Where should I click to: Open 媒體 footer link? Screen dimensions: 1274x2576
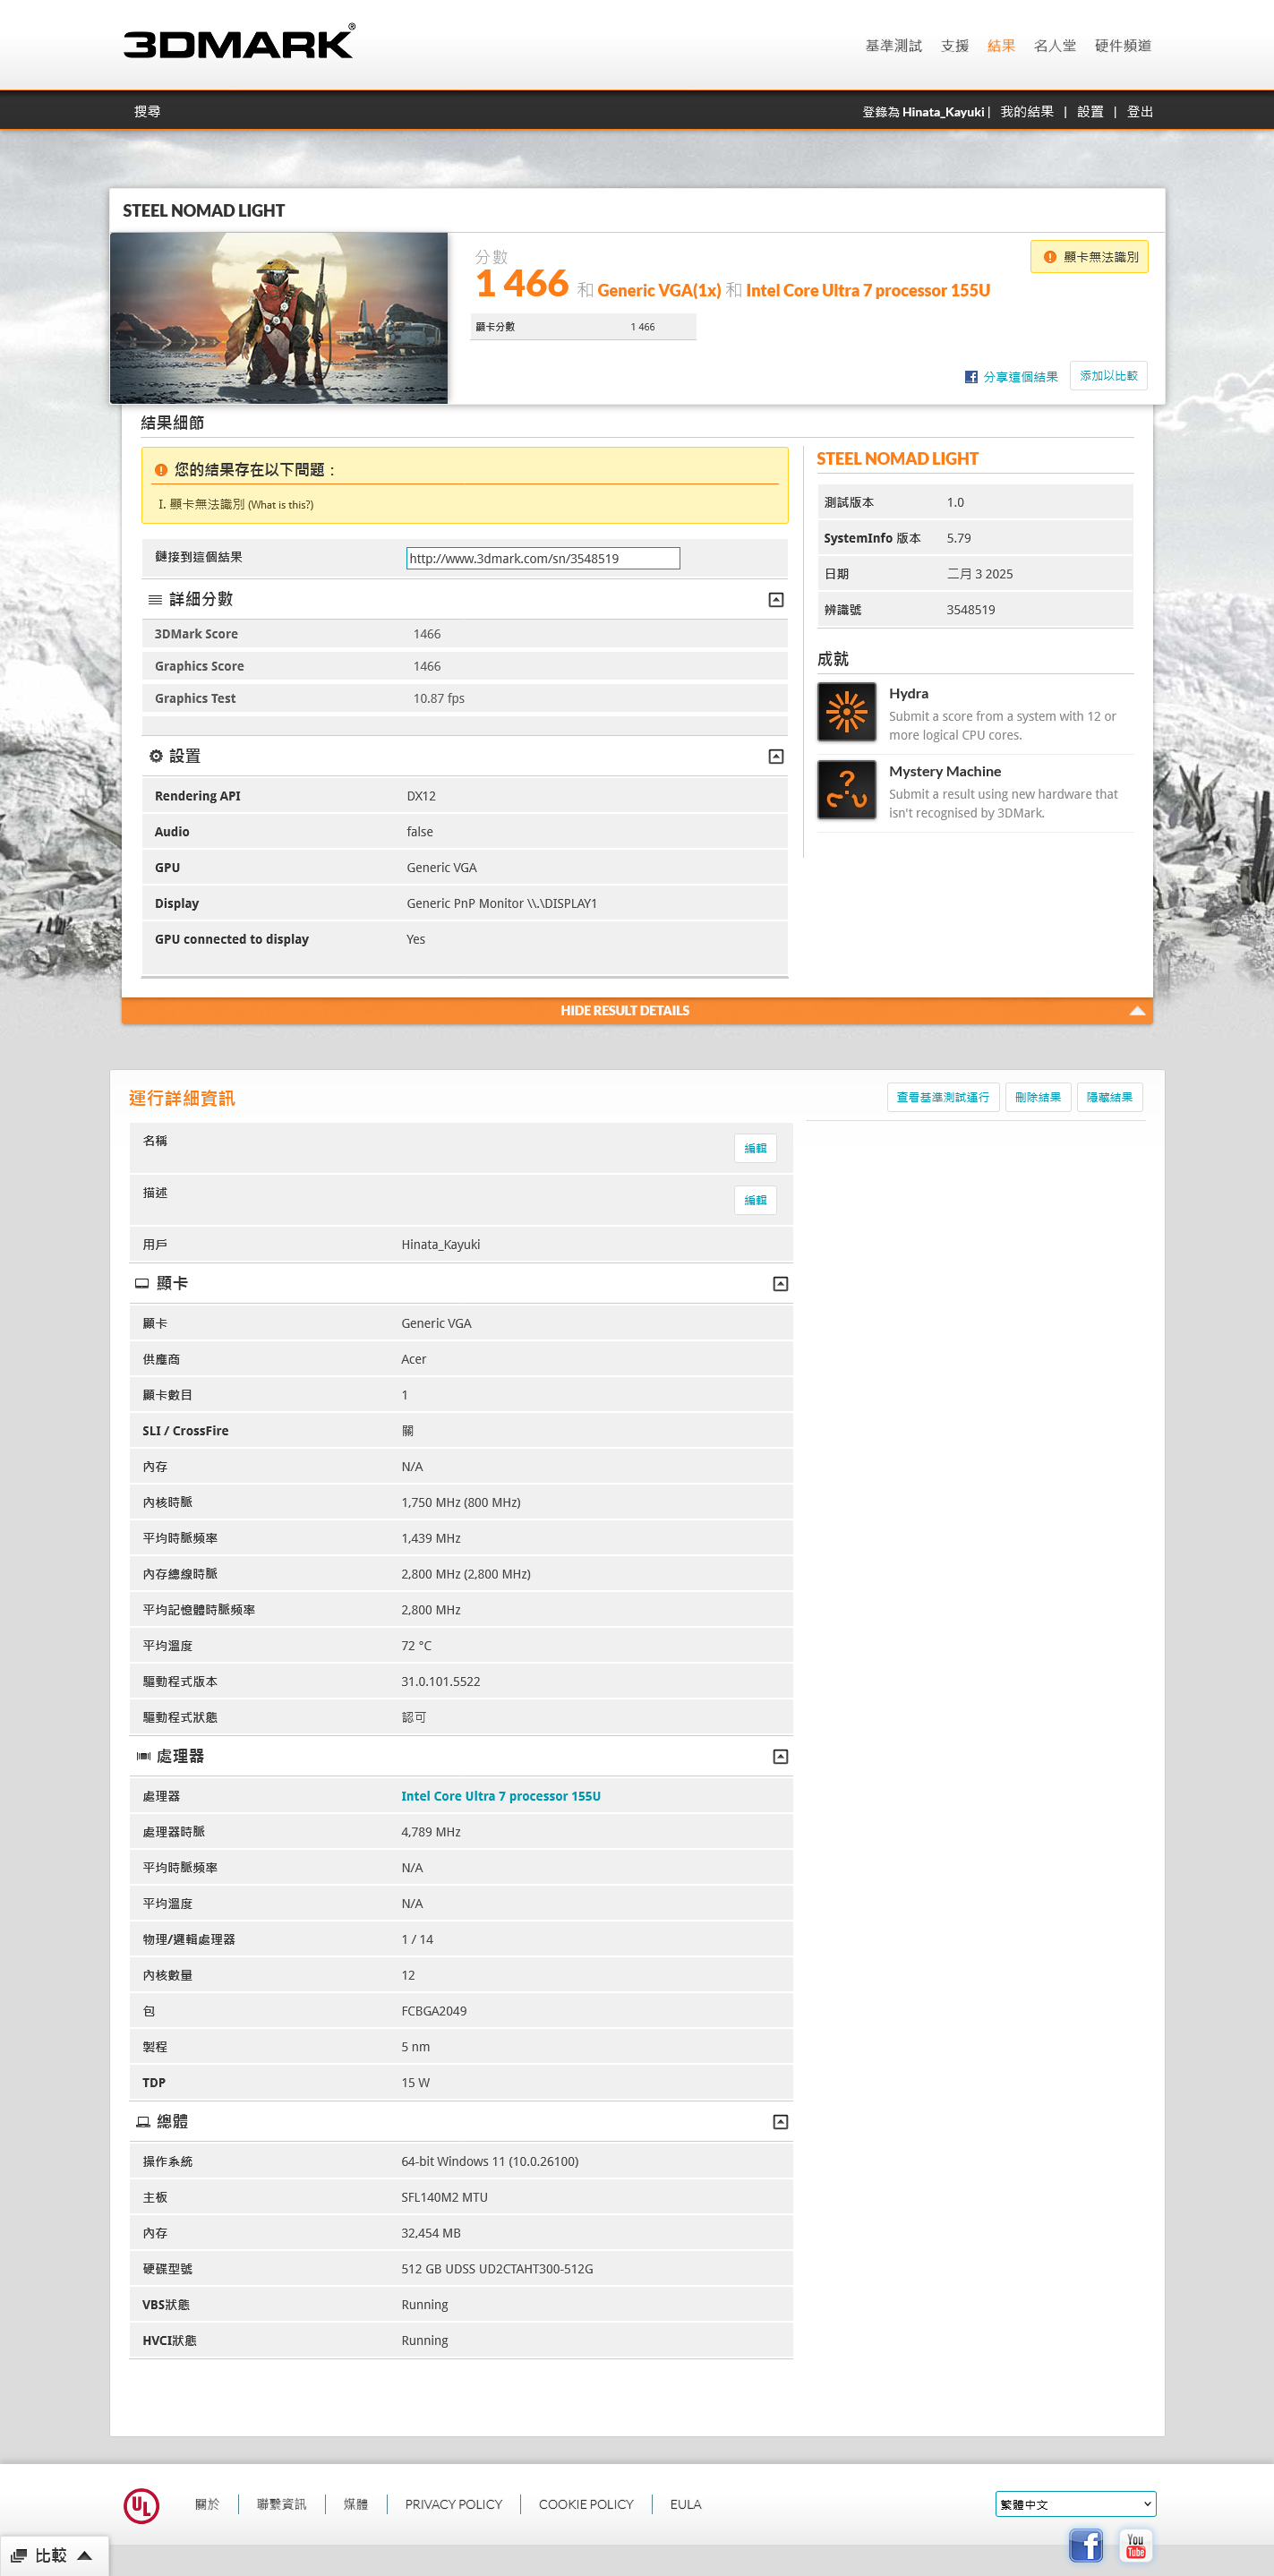(355, 2505)
